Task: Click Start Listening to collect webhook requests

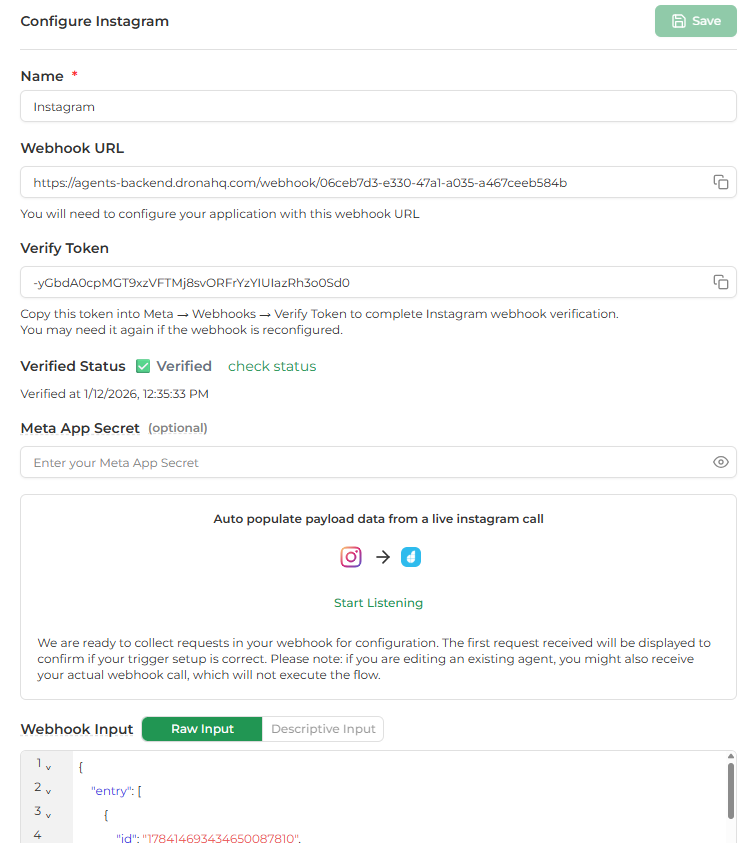Action: 376,602
